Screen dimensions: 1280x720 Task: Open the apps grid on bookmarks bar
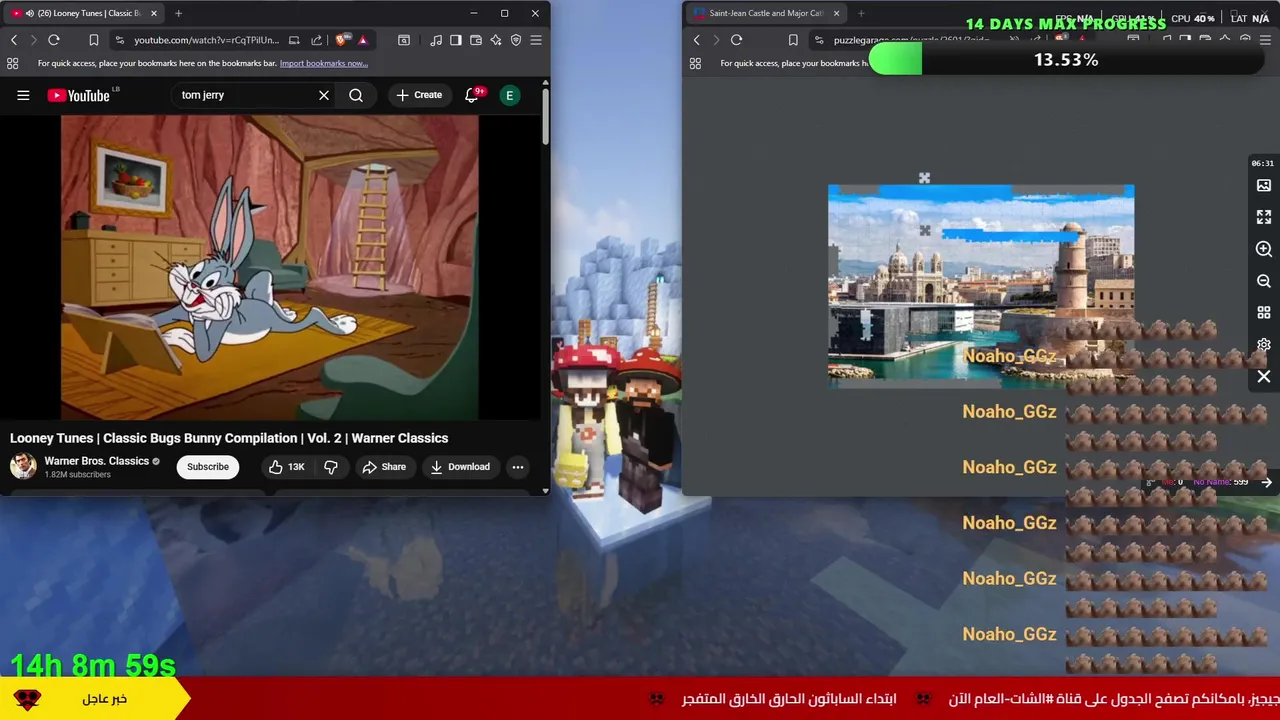12,63
